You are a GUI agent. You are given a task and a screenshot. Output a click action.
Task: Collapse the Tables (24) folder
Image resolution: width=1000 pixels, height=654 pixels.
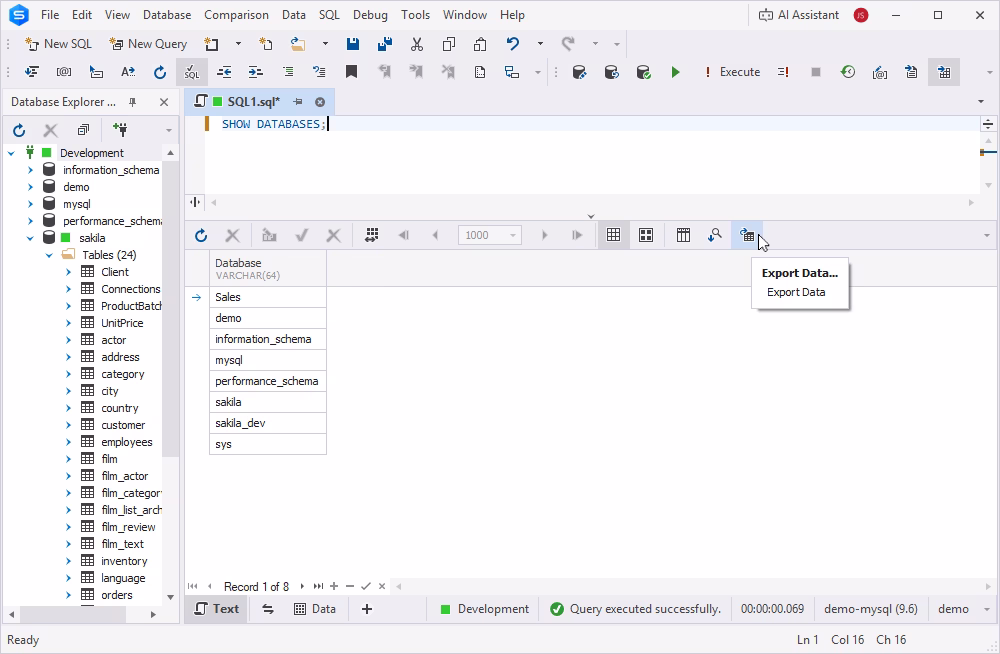click(49, 255)
